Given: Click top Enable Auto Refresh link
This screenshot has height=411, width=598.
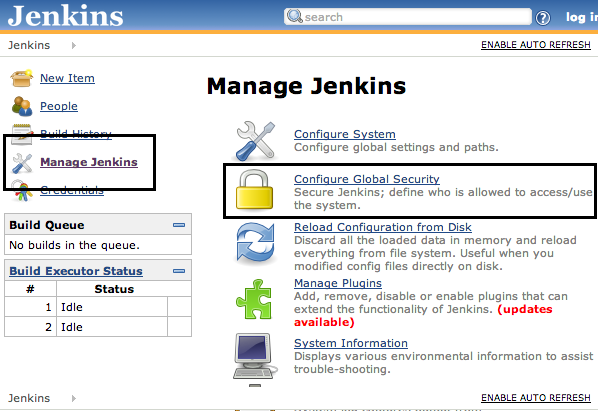Looking at the screenshot, I should 535,45.
